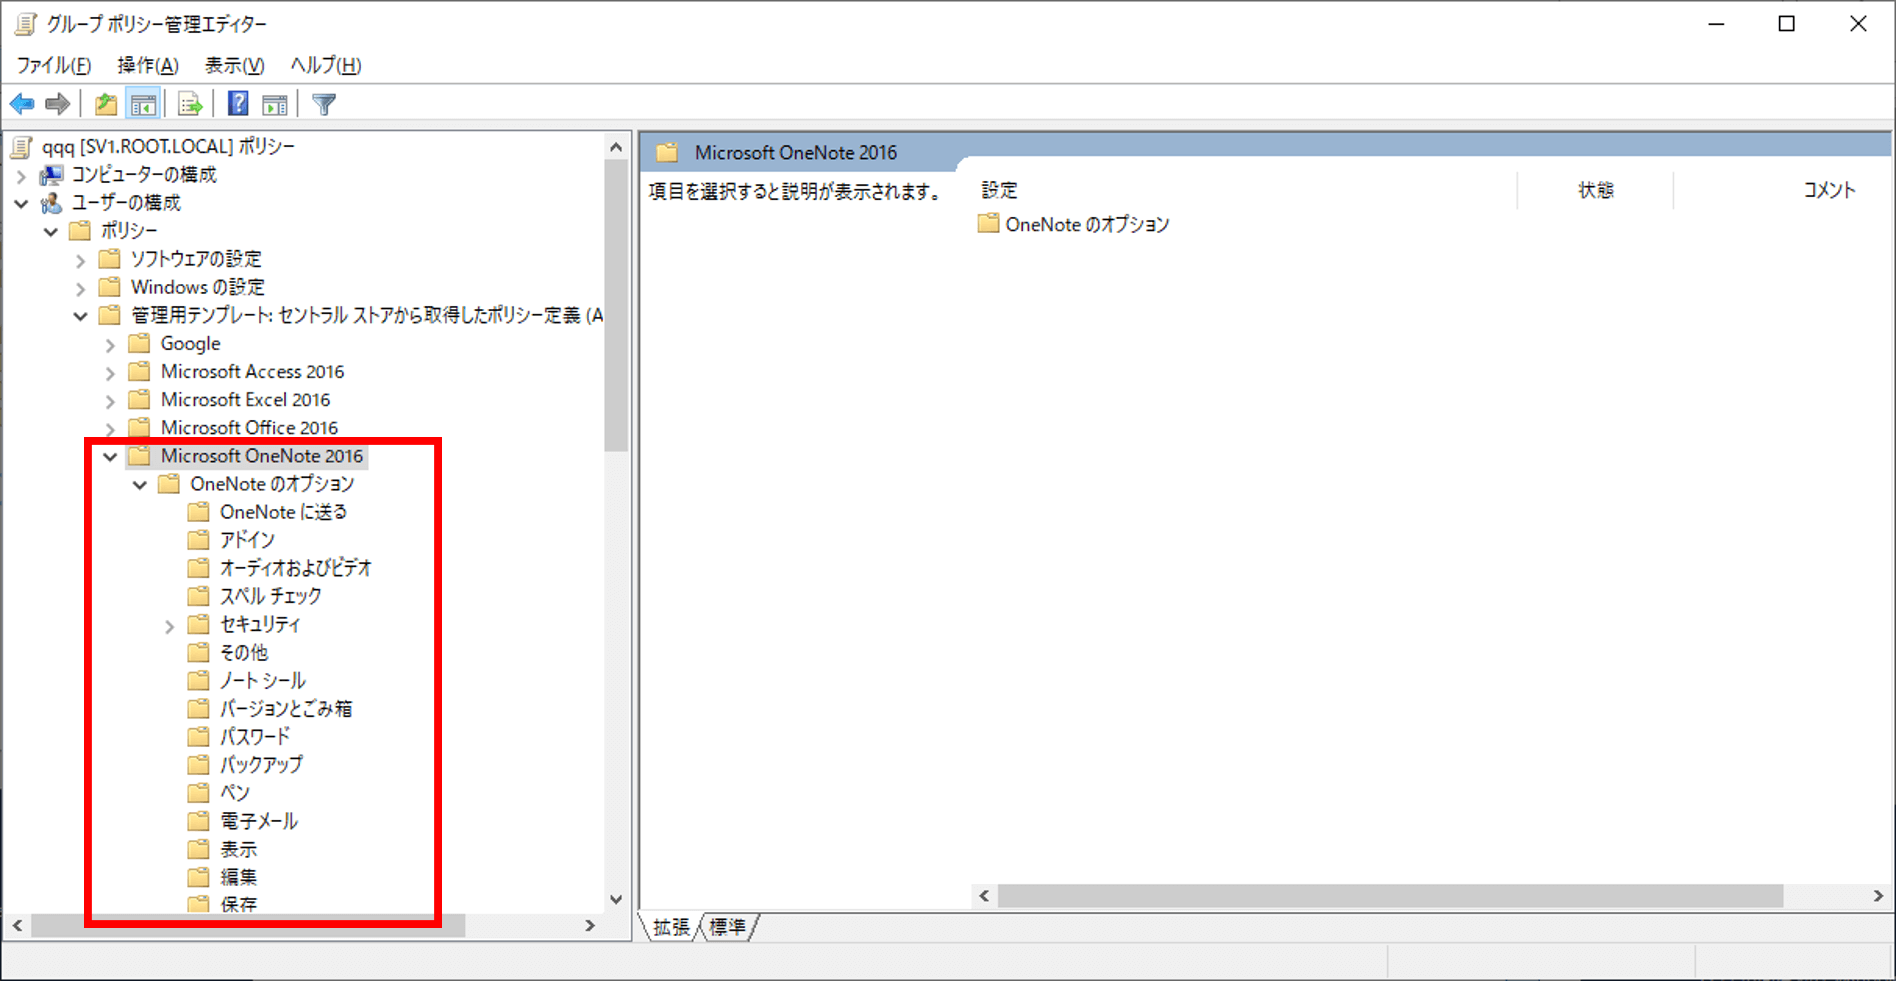This screenshot has height=981, width=1896.
Task: Click right pane horizontal scroll right arrow
Action: (1878, 896)
